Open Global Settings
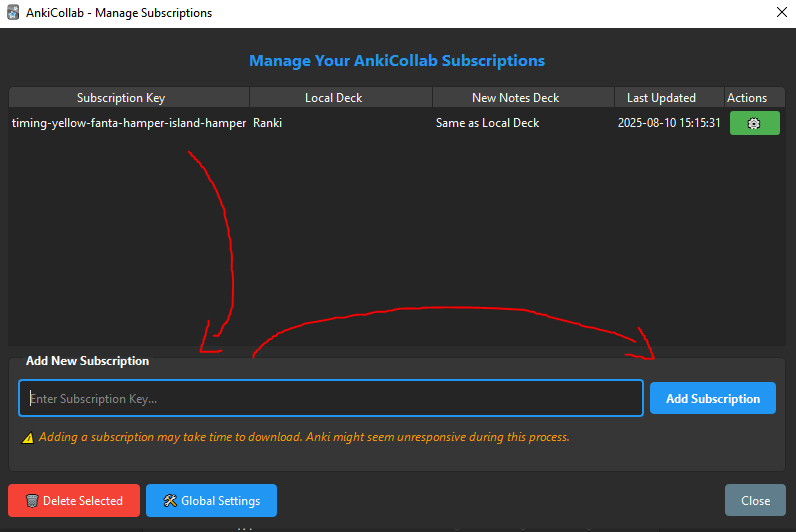Screen dimensions: 796x532 pyautogui.click(x=211, y=501)
